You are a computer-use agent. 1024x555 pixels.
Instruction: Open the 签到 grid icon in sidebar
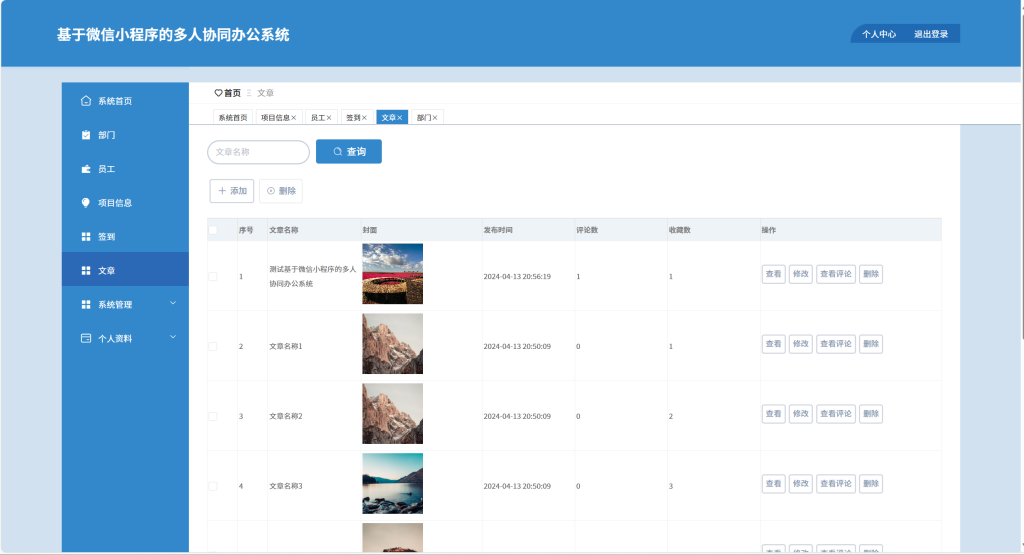click(x=86, y=236)
